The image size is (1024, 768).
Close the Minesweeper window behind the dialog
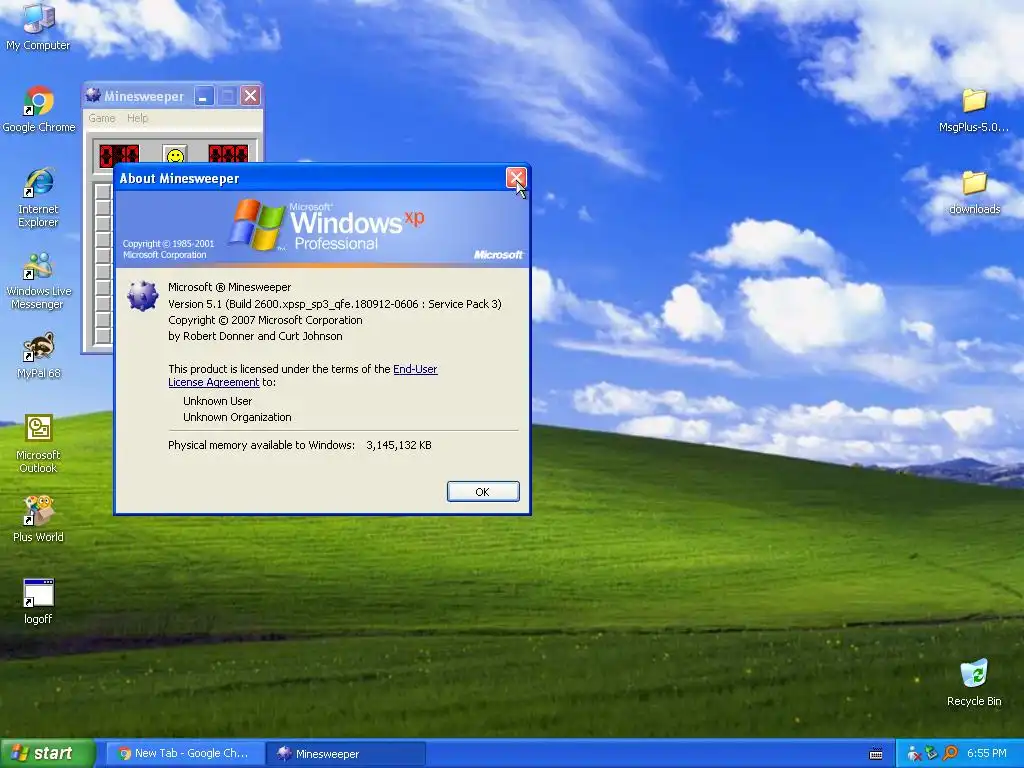(x=250, y=96)
